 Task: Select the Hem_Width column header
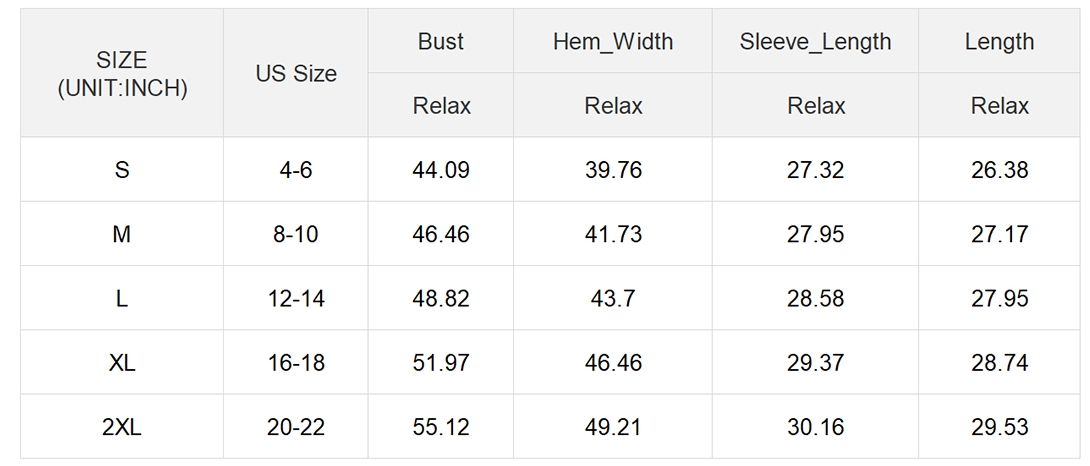[x=612, y=41]
